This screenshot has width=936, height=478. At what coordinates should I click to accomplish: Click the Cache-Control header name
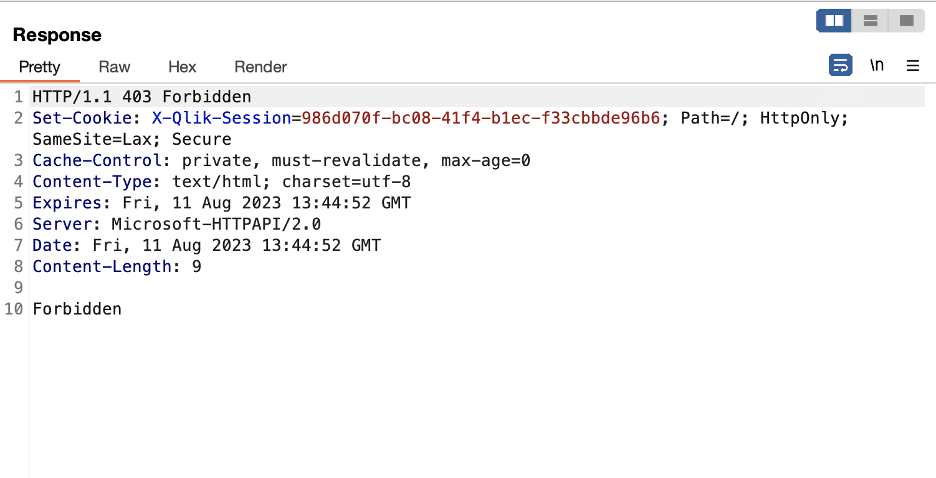pos(97,161)
